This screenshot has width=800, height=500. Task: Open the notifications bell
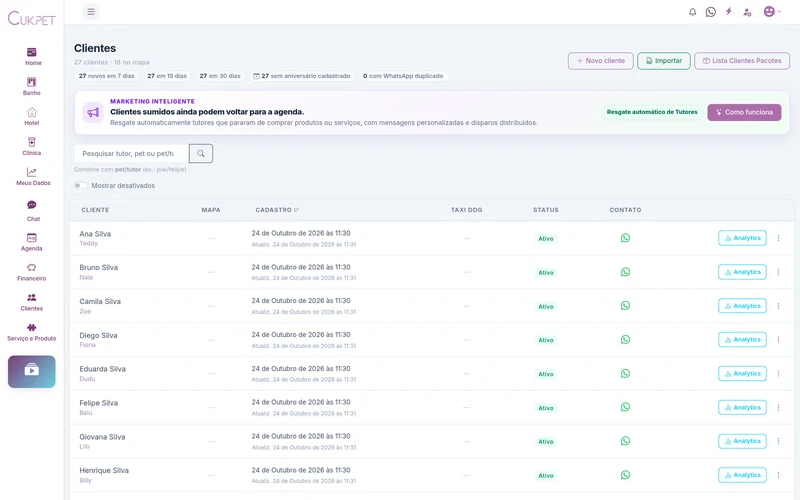point(692,12)
